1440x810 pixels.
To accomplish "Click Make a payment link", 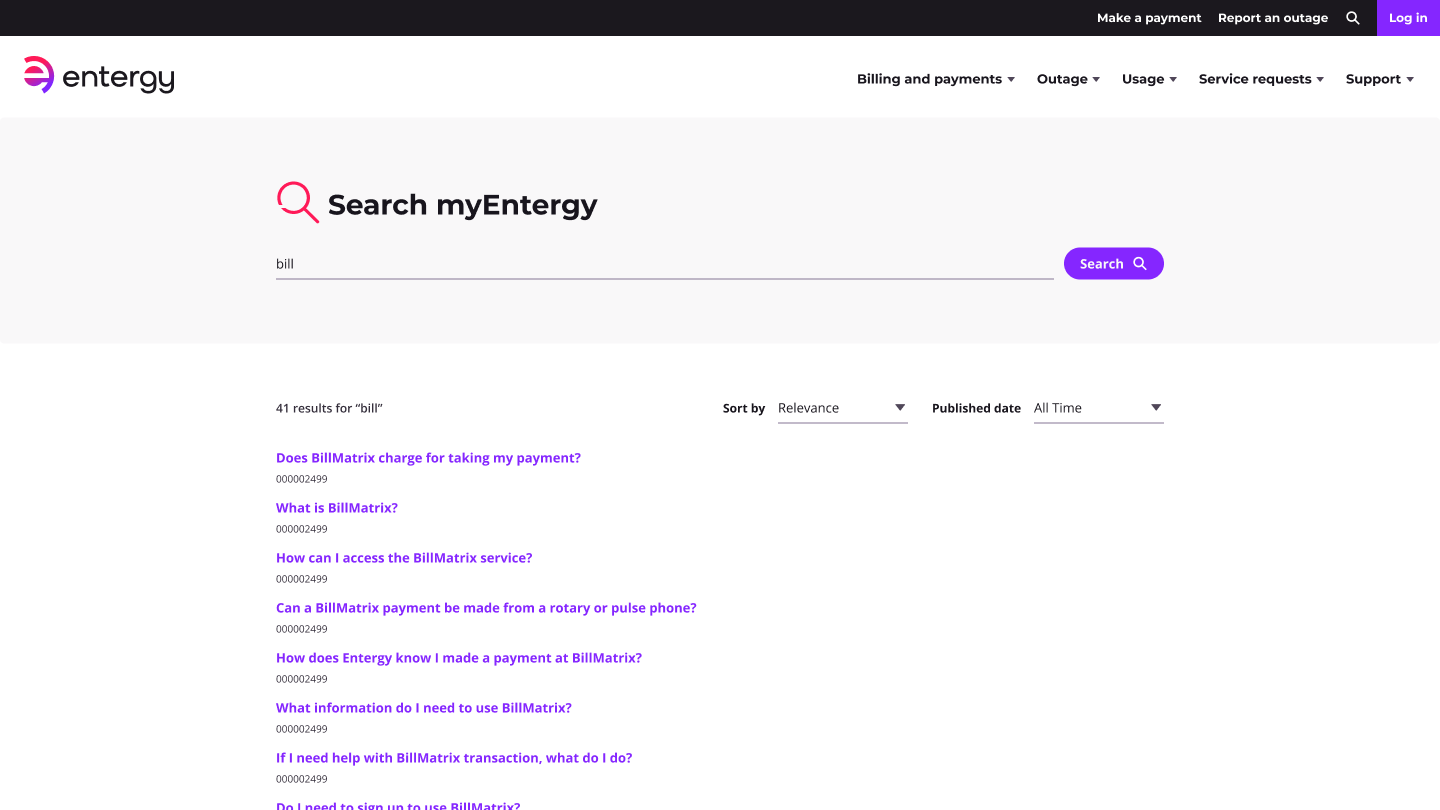I will pyautogui.click(x=1149, y=18).
